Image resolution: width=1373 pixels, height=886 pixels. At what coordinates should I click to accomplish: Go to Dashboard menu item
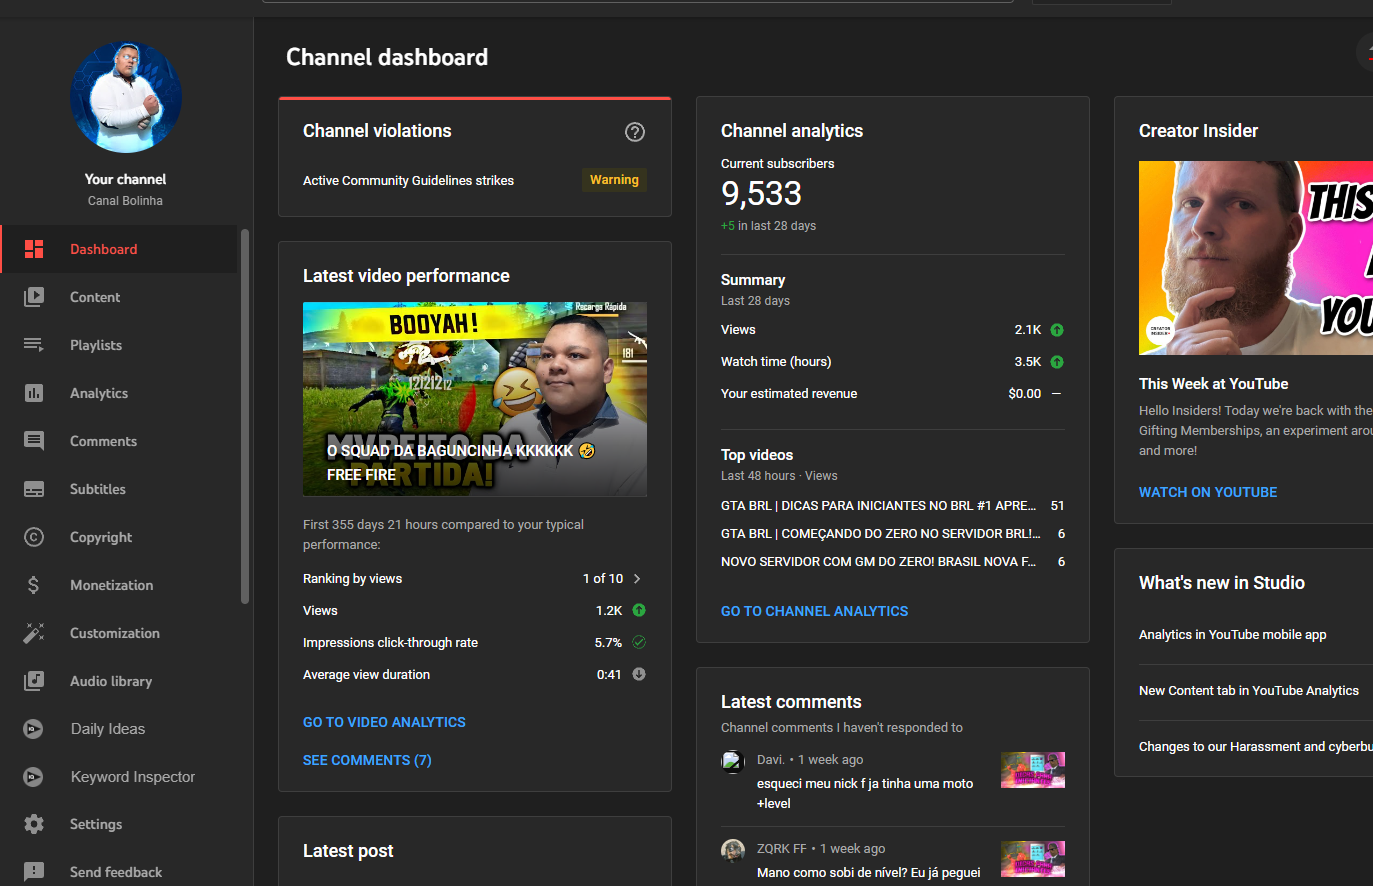coord(118,249)
